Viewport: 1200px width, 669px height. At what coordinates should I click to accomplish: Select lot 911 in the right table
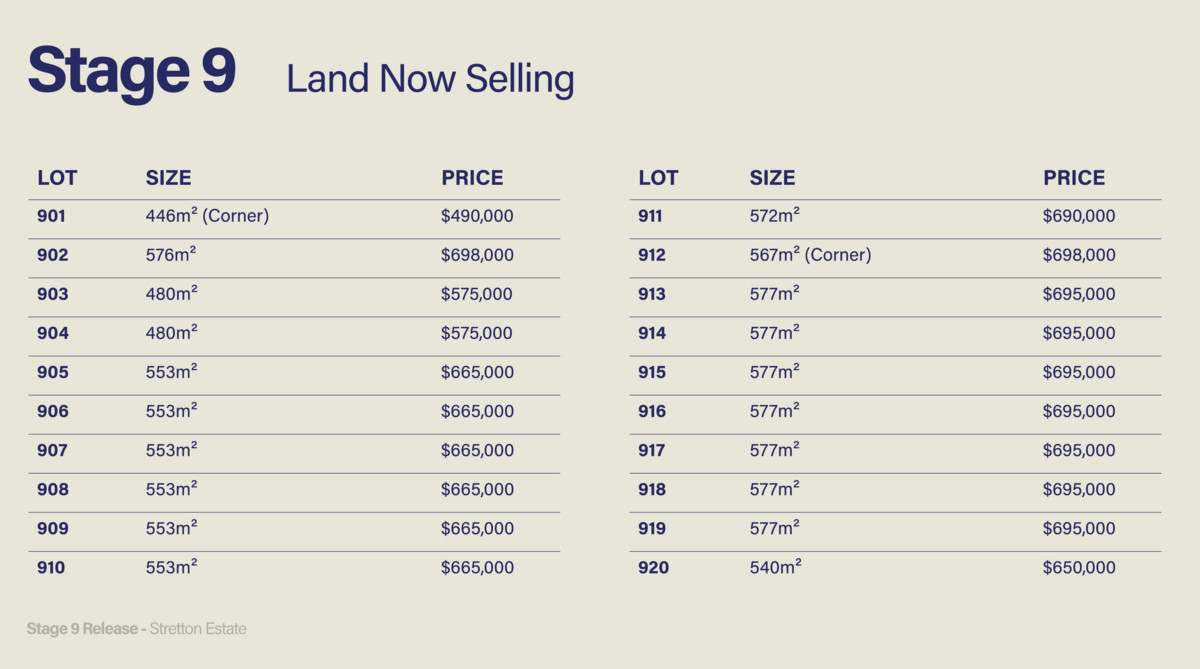tap(650, 216)
